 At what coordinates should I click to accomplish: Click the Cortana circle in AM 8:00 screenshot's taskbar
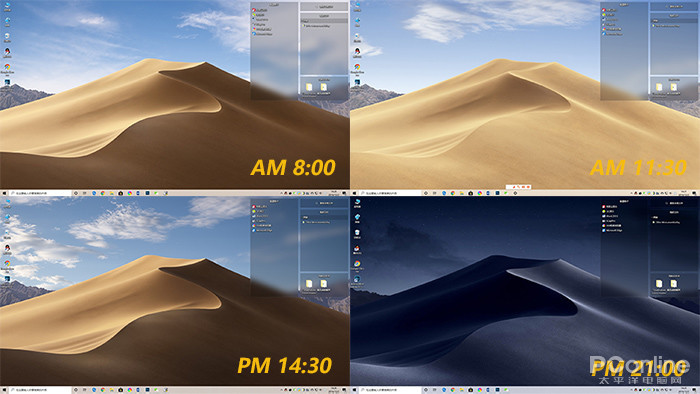76,193
